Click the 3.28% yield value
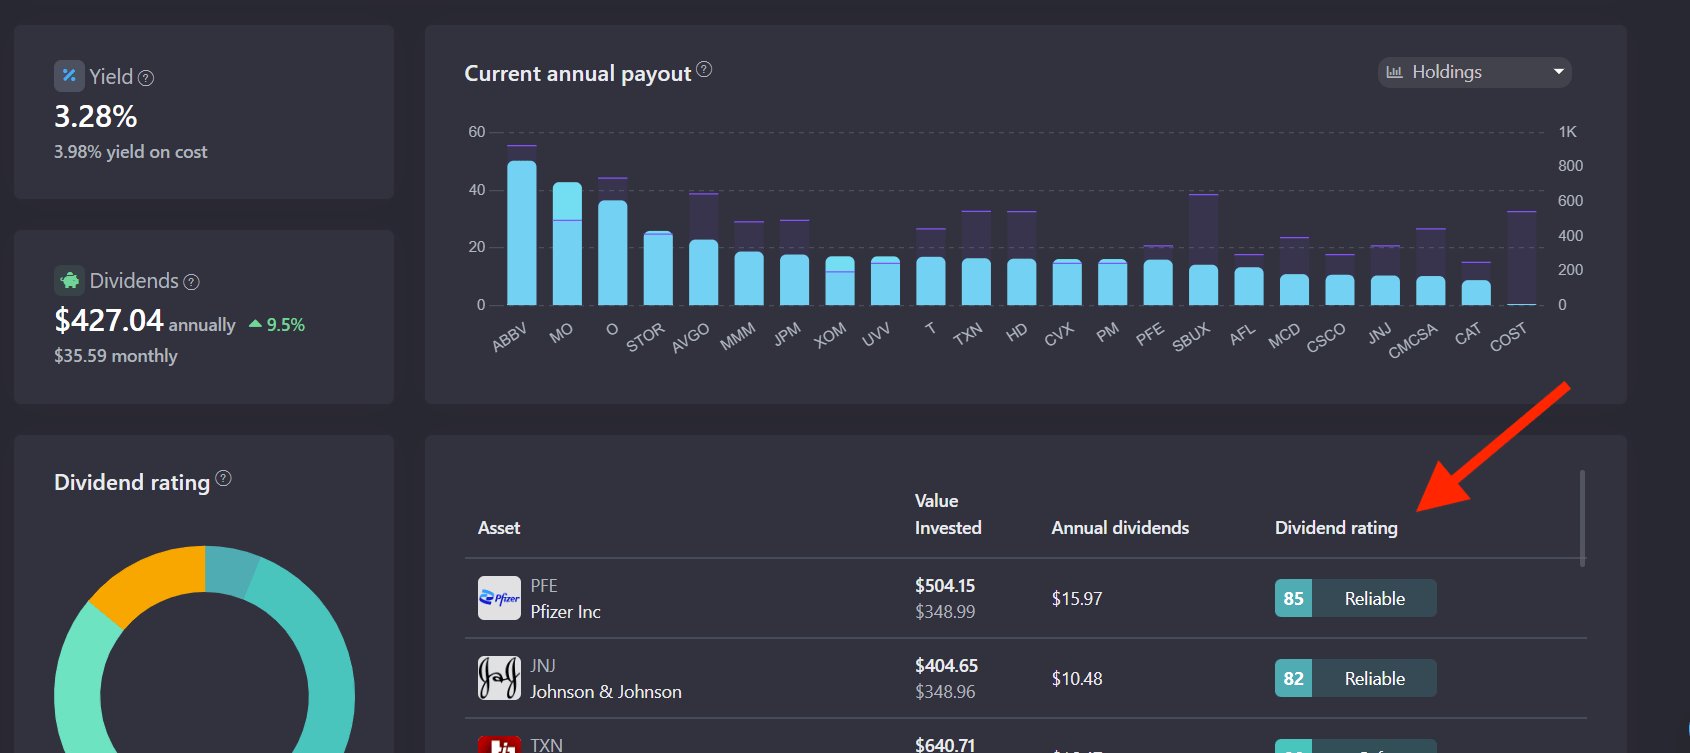1690x753 pixels. [x=95, y=117]
